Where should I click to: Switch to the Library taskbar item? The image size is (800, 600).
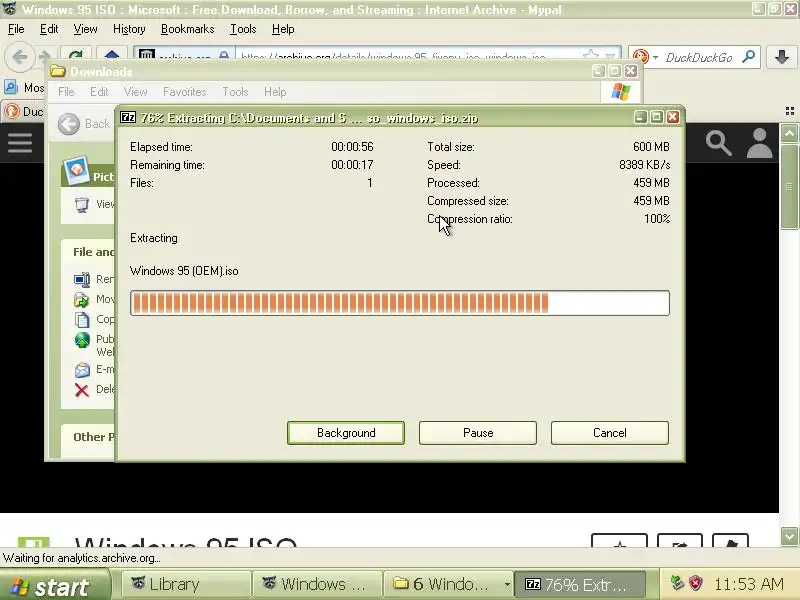pyautogui.click(x=186, y=584)
